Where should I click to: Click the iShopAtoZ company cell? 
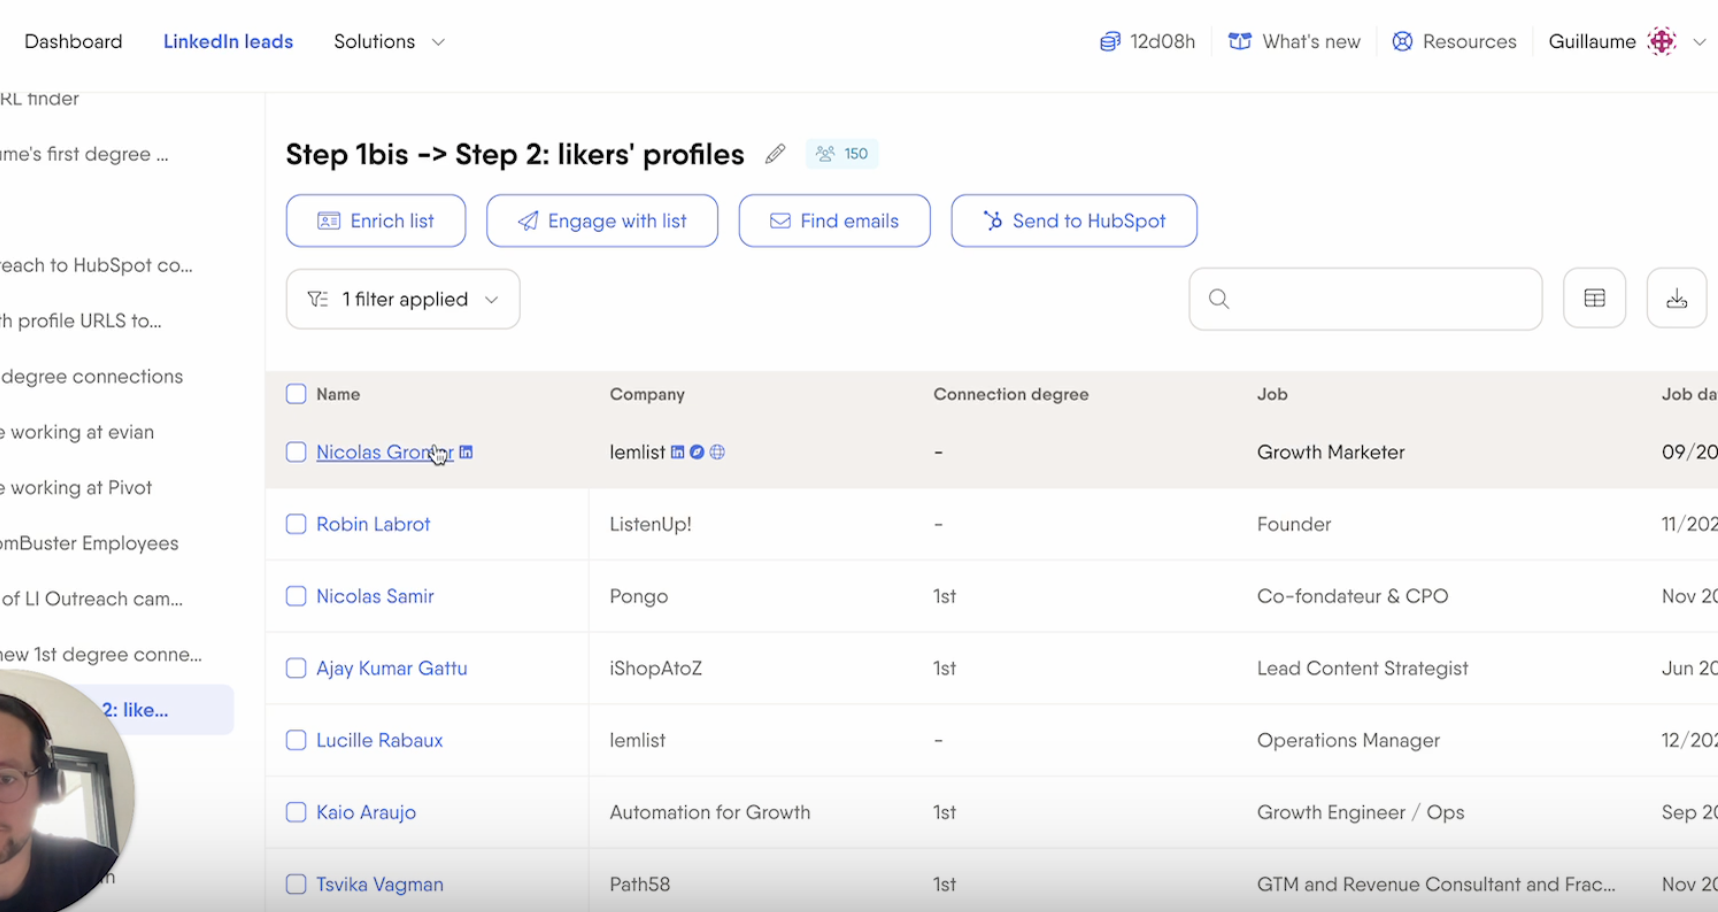click(x=656, y=668)
